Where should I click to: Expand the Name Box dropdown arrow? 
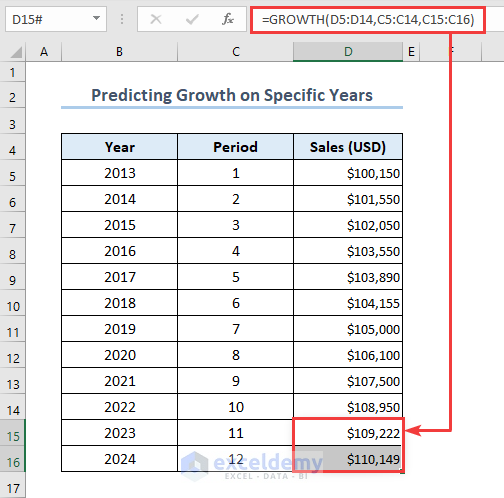96,18
